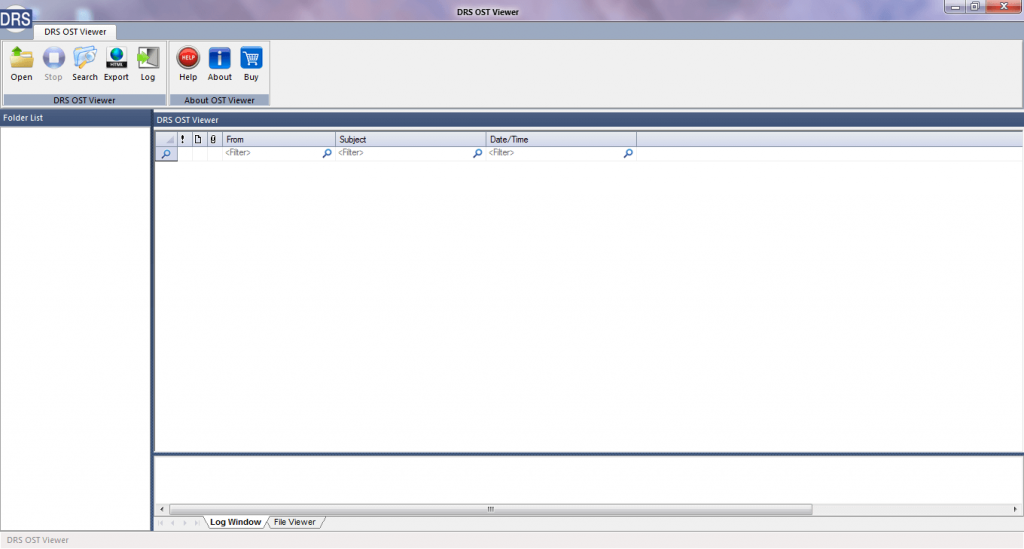
Task: Open the red Help icon
Action: point(188,63)
